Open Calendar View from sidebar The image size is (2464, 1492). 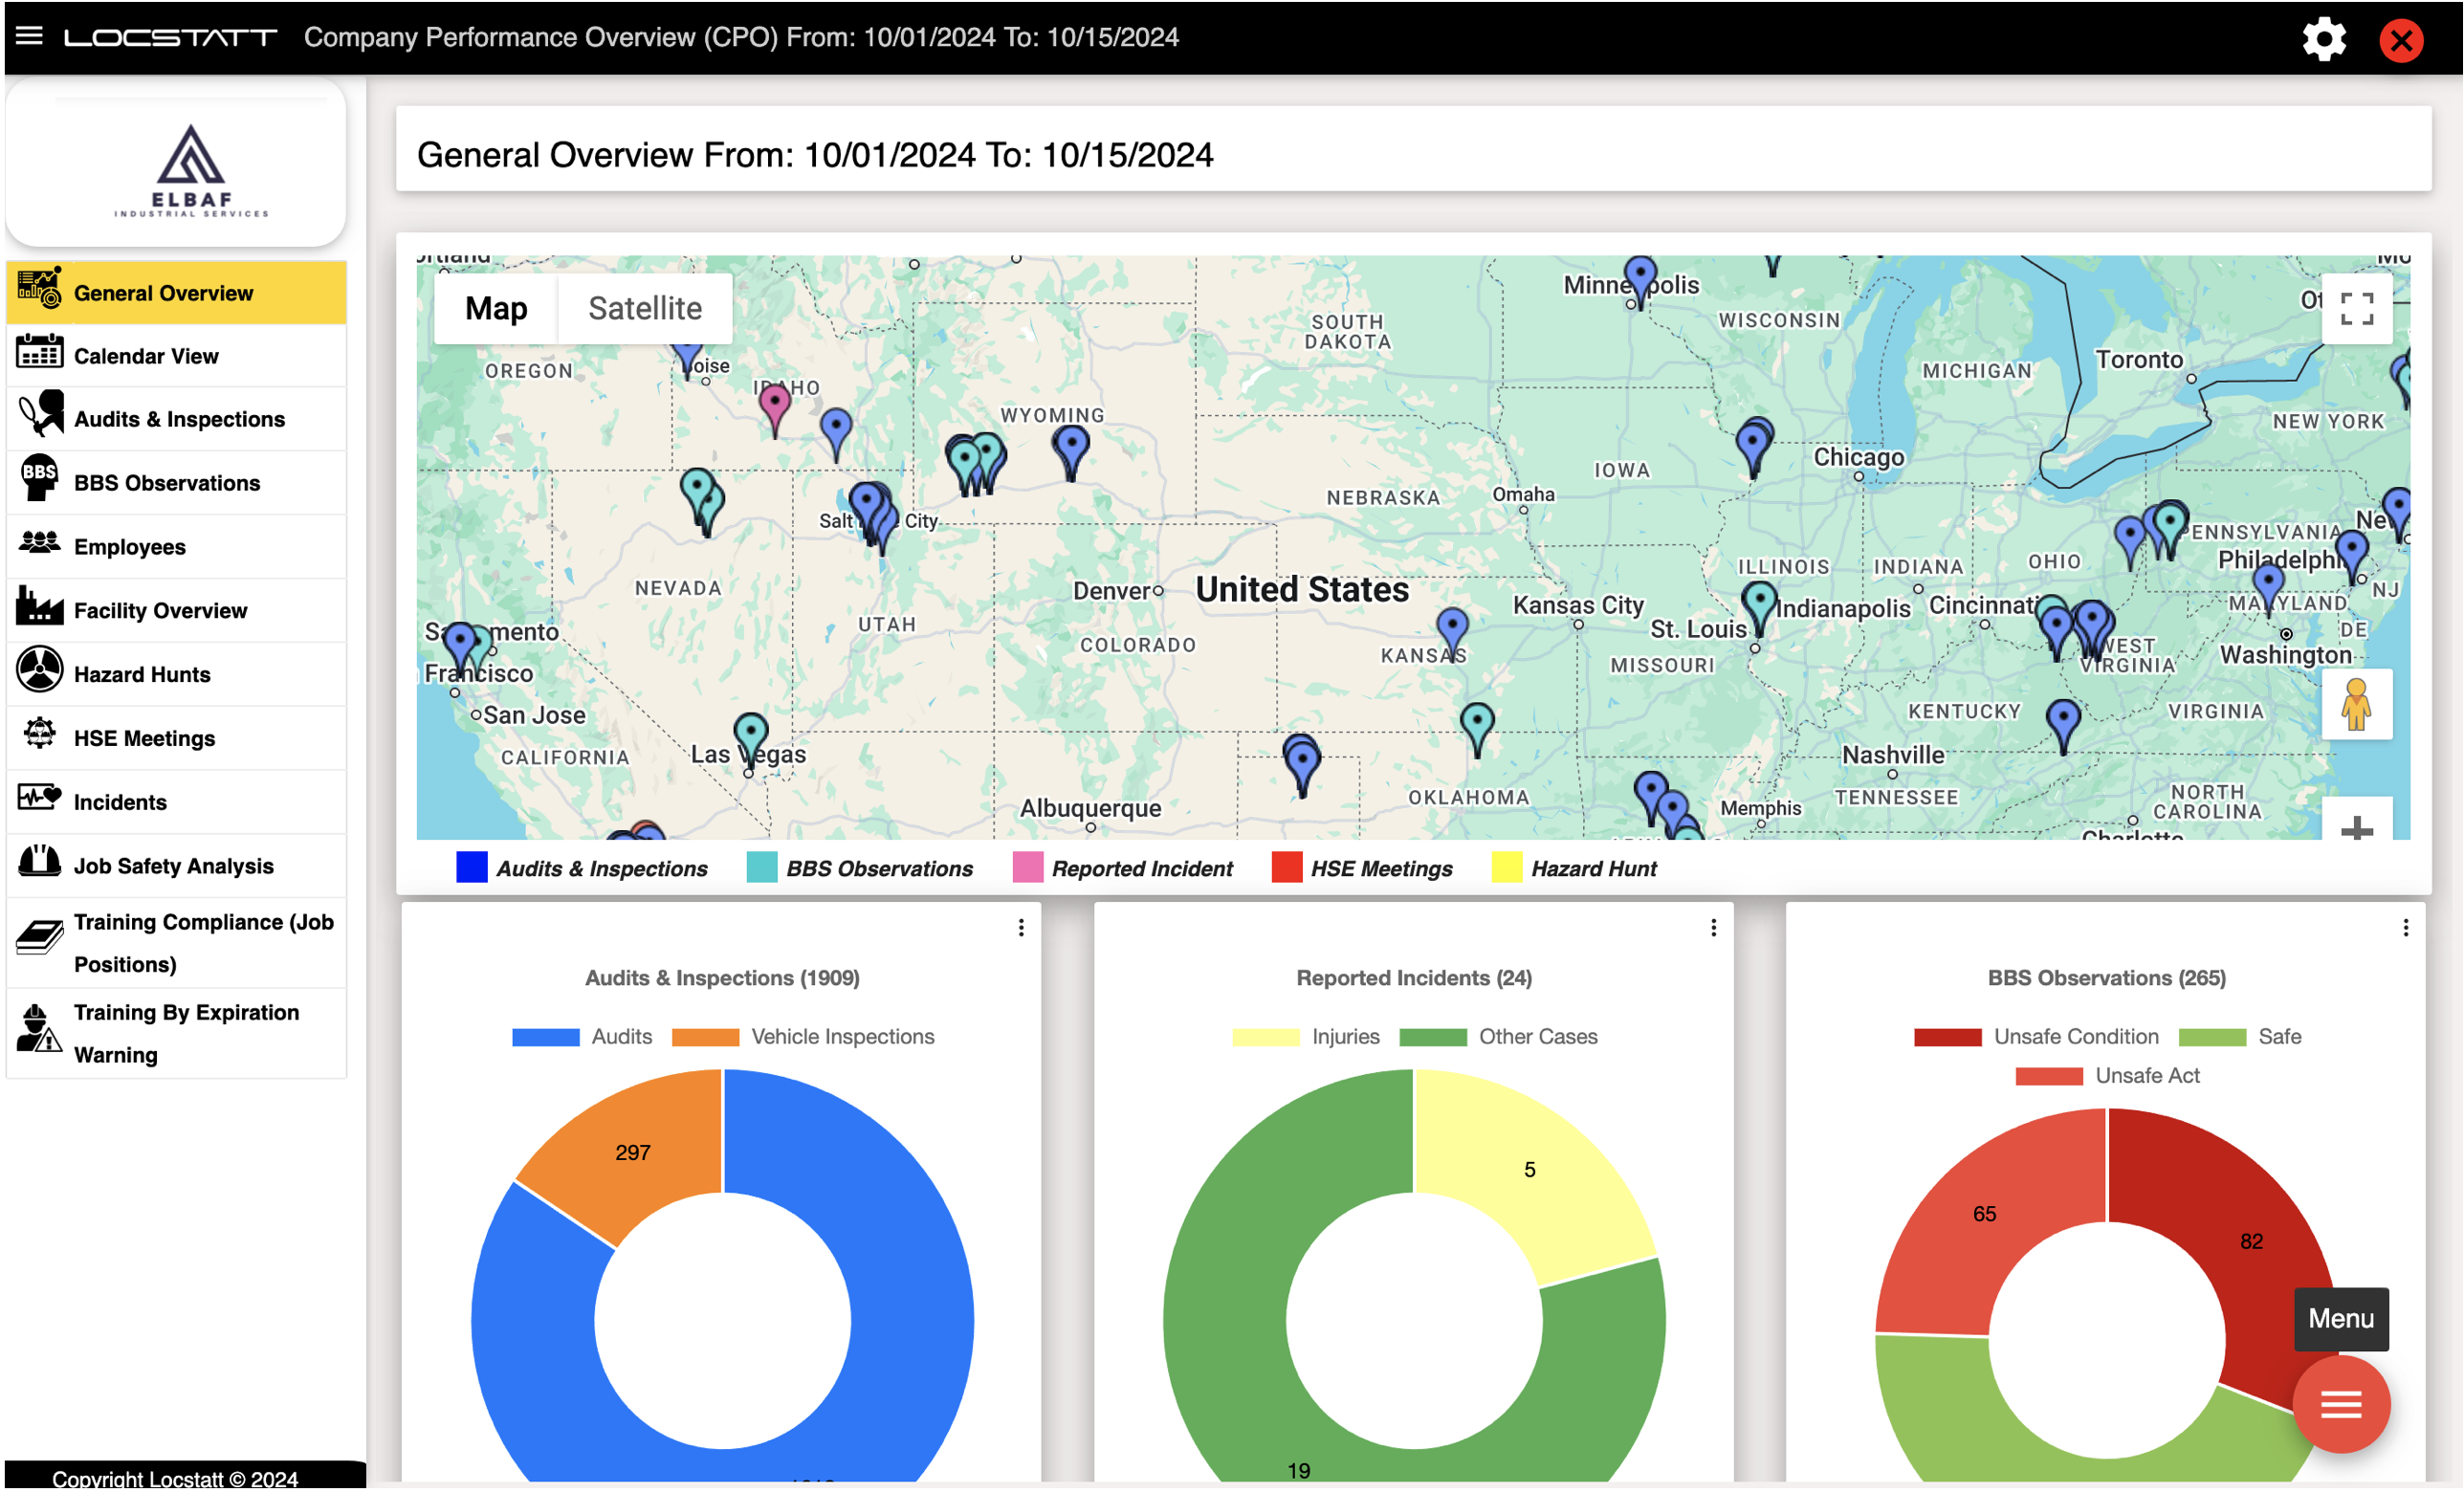tap(146, 356)
